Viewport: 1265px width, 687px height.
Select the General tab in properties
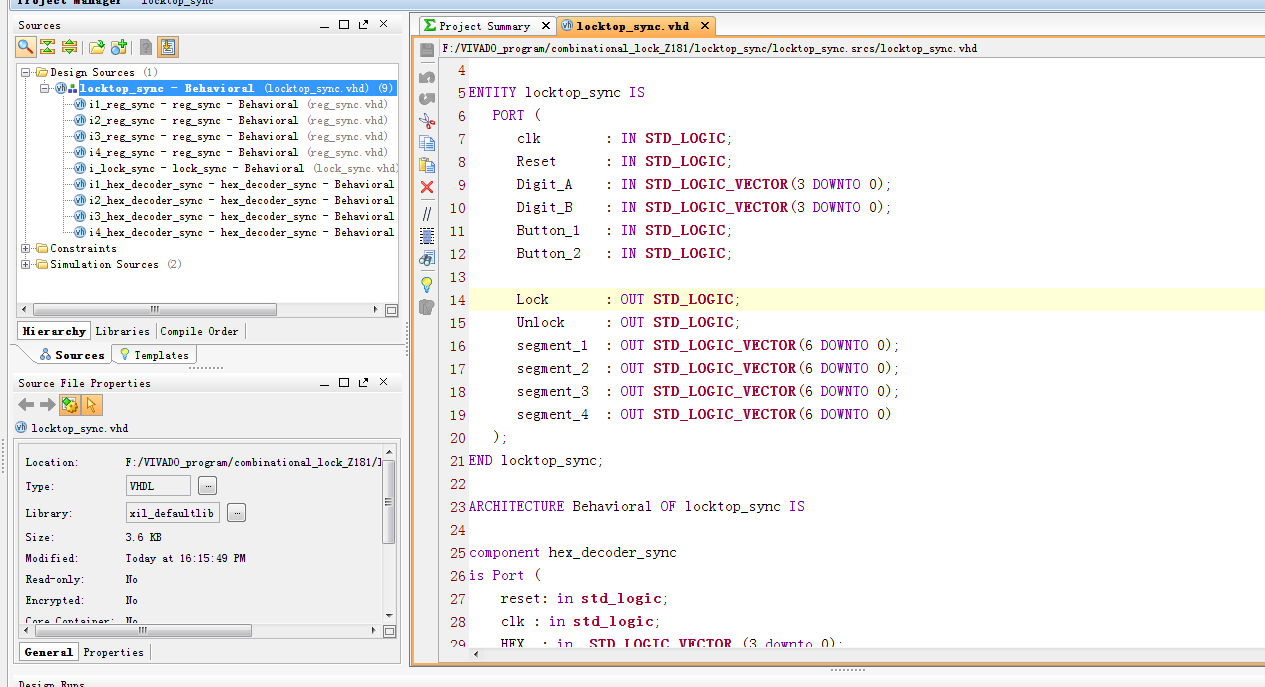[48, 652]
